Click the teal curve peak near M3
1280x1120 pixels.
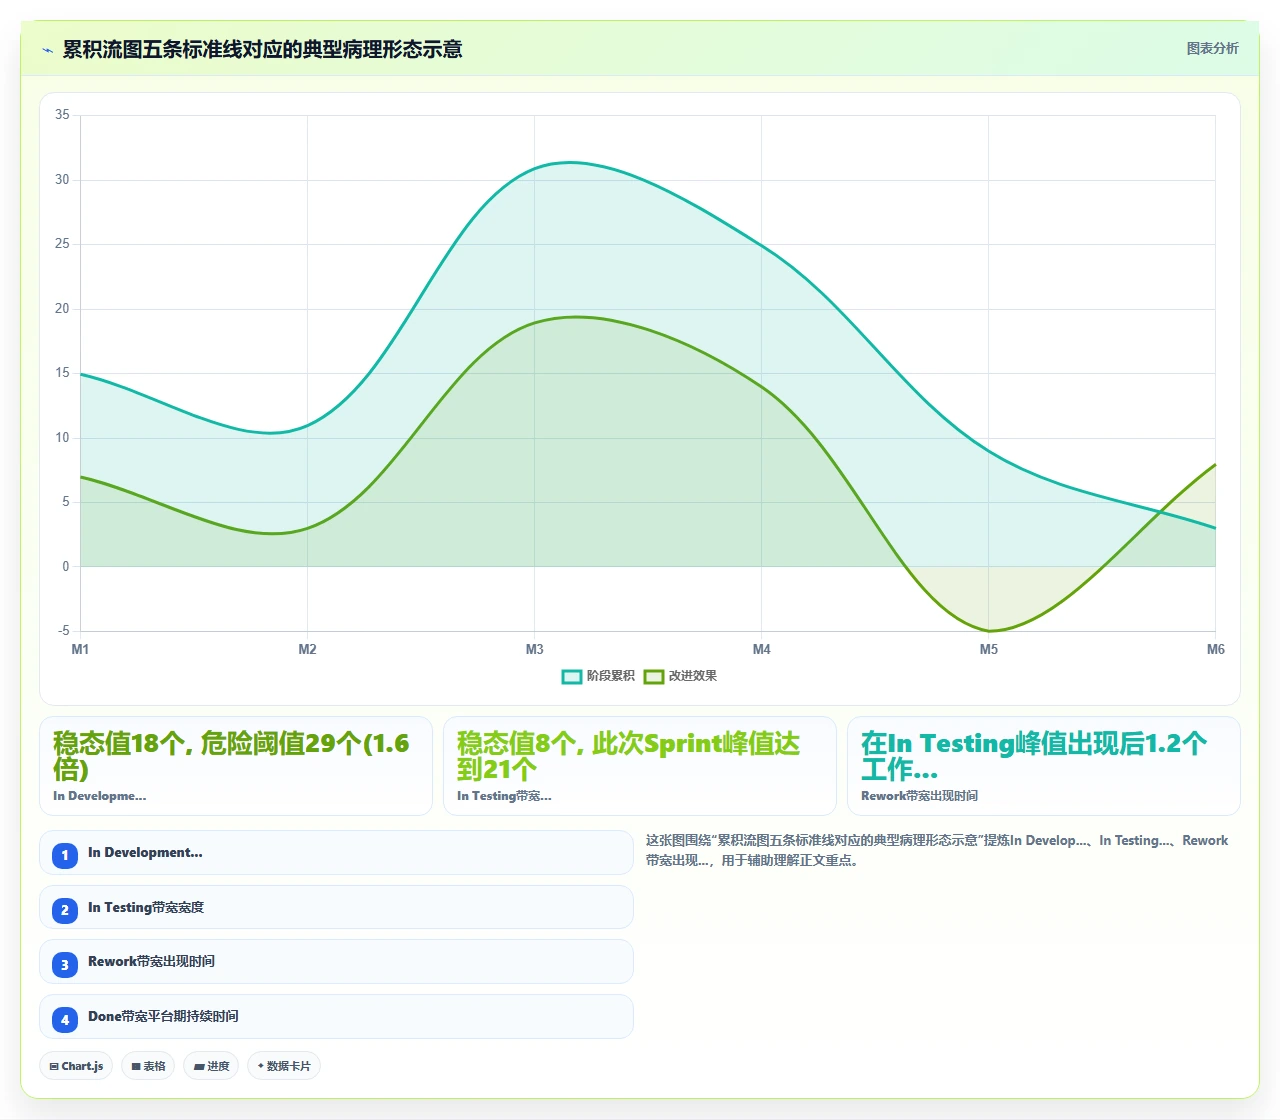click(570, 162)
